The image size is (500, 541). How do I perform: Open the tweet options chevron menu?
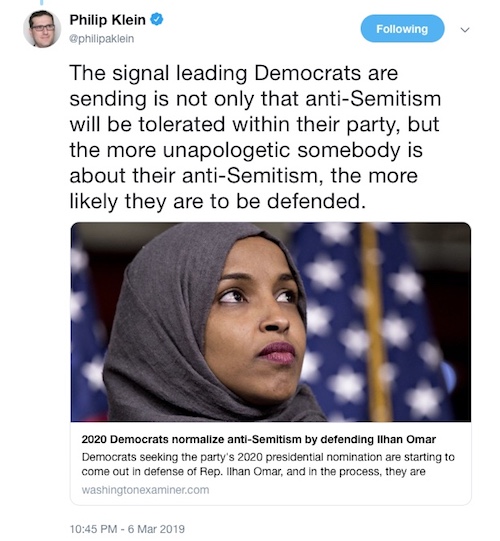[x=465, y=30]
